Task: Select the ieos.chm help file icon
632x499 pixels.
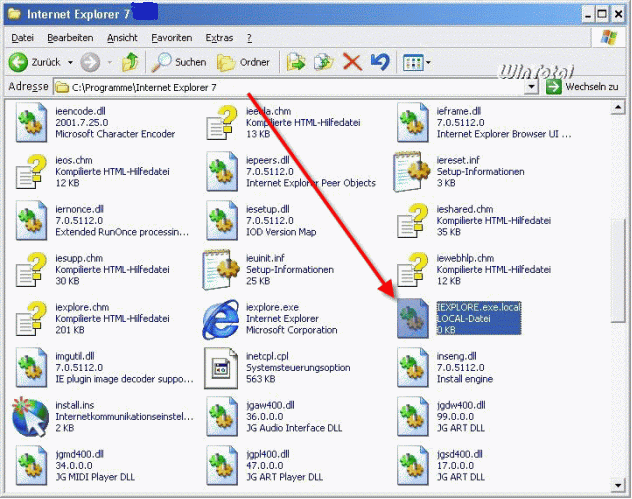Action: point(31,172)
